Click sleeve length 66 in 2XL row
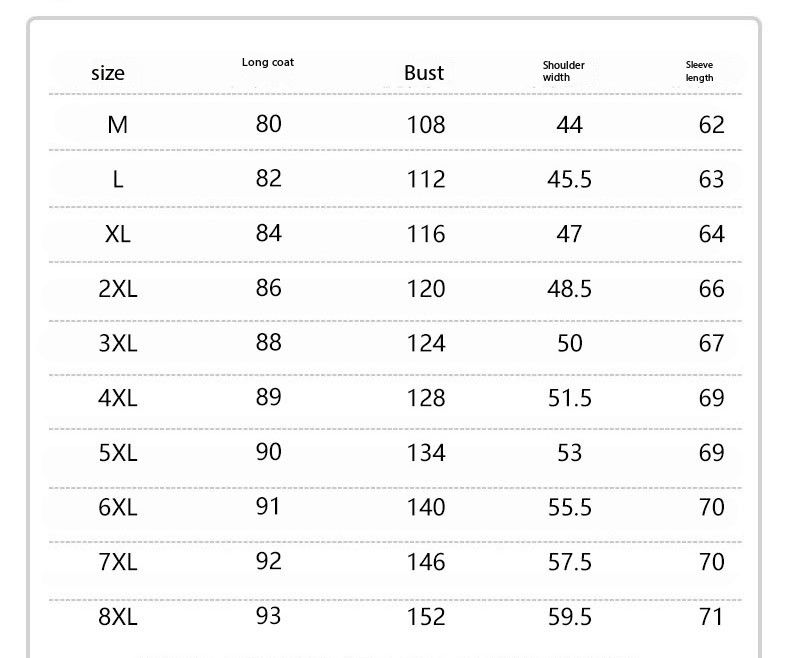The width and height of the screenshot is (790, 658). pos(711,289)
